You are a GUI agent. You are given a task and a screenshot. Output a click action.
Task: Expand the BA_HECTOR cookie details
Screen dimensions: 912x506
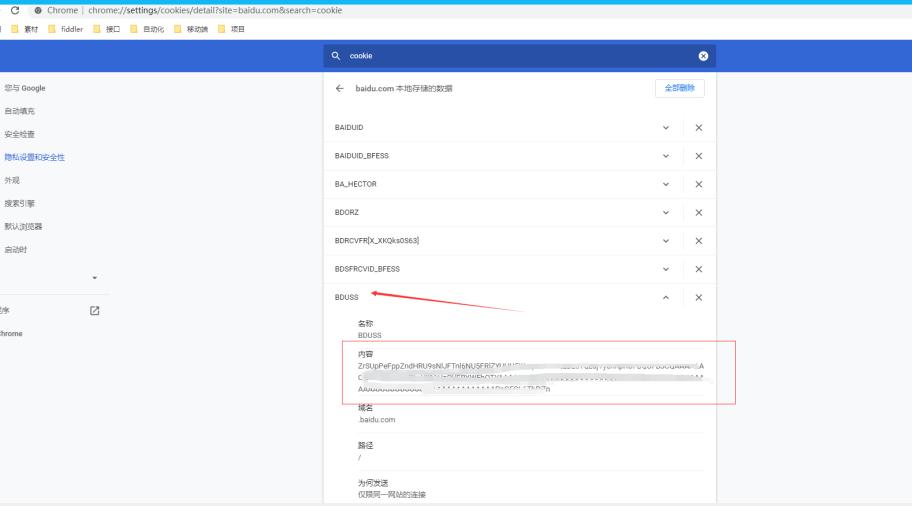[x=665, y=184]
